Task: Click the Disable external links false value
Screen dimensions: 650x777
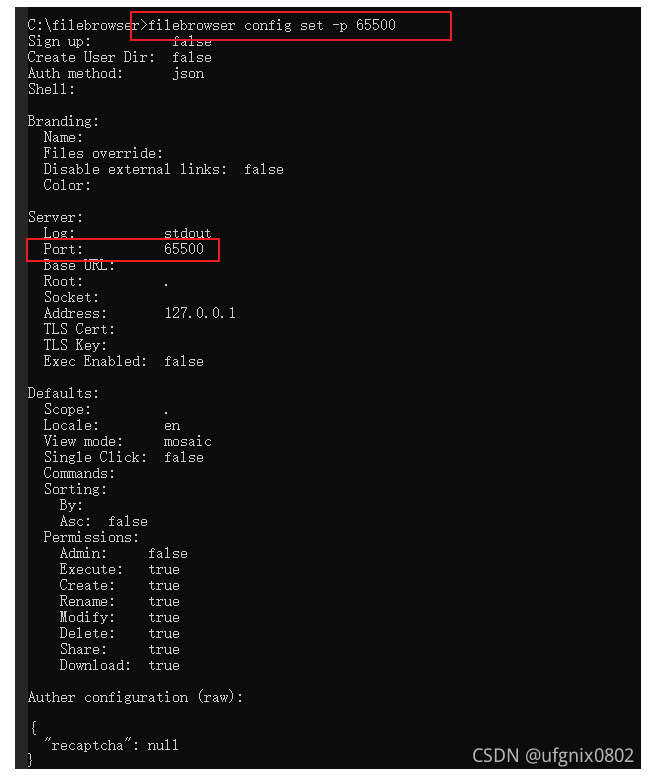Action: coord(264,169)
